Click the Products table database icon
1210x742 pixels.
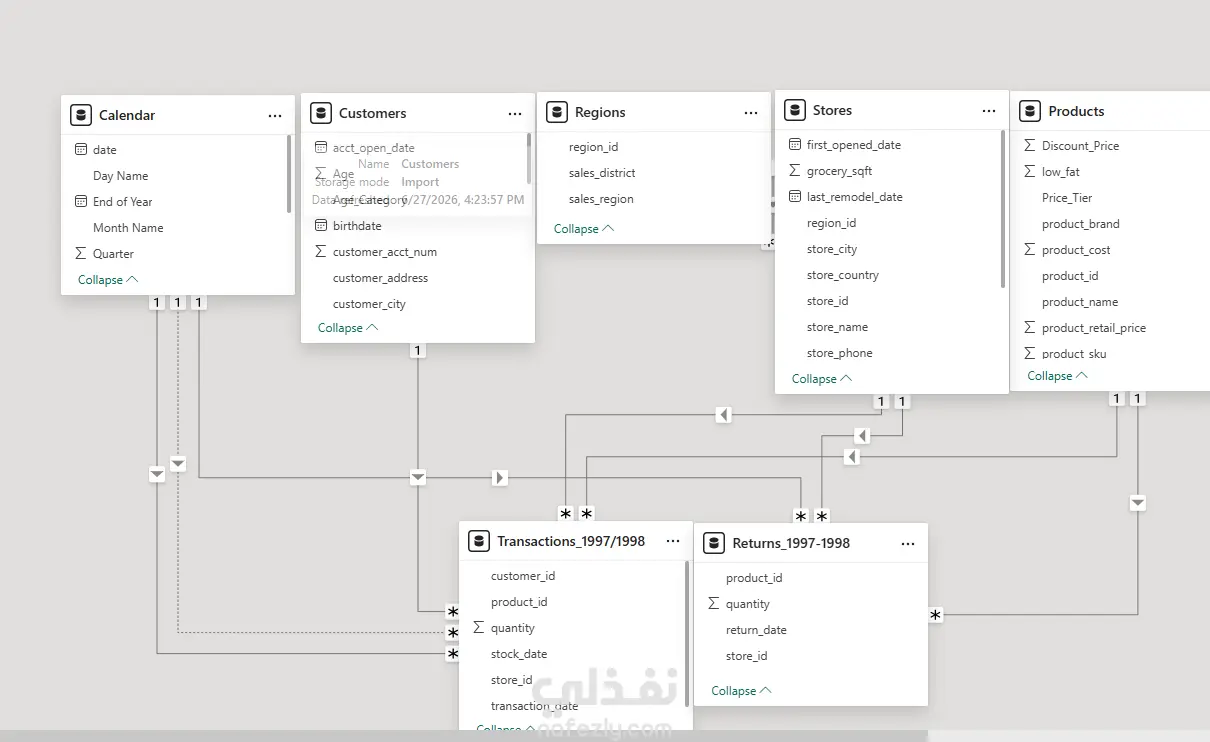tap(1031, 111)
